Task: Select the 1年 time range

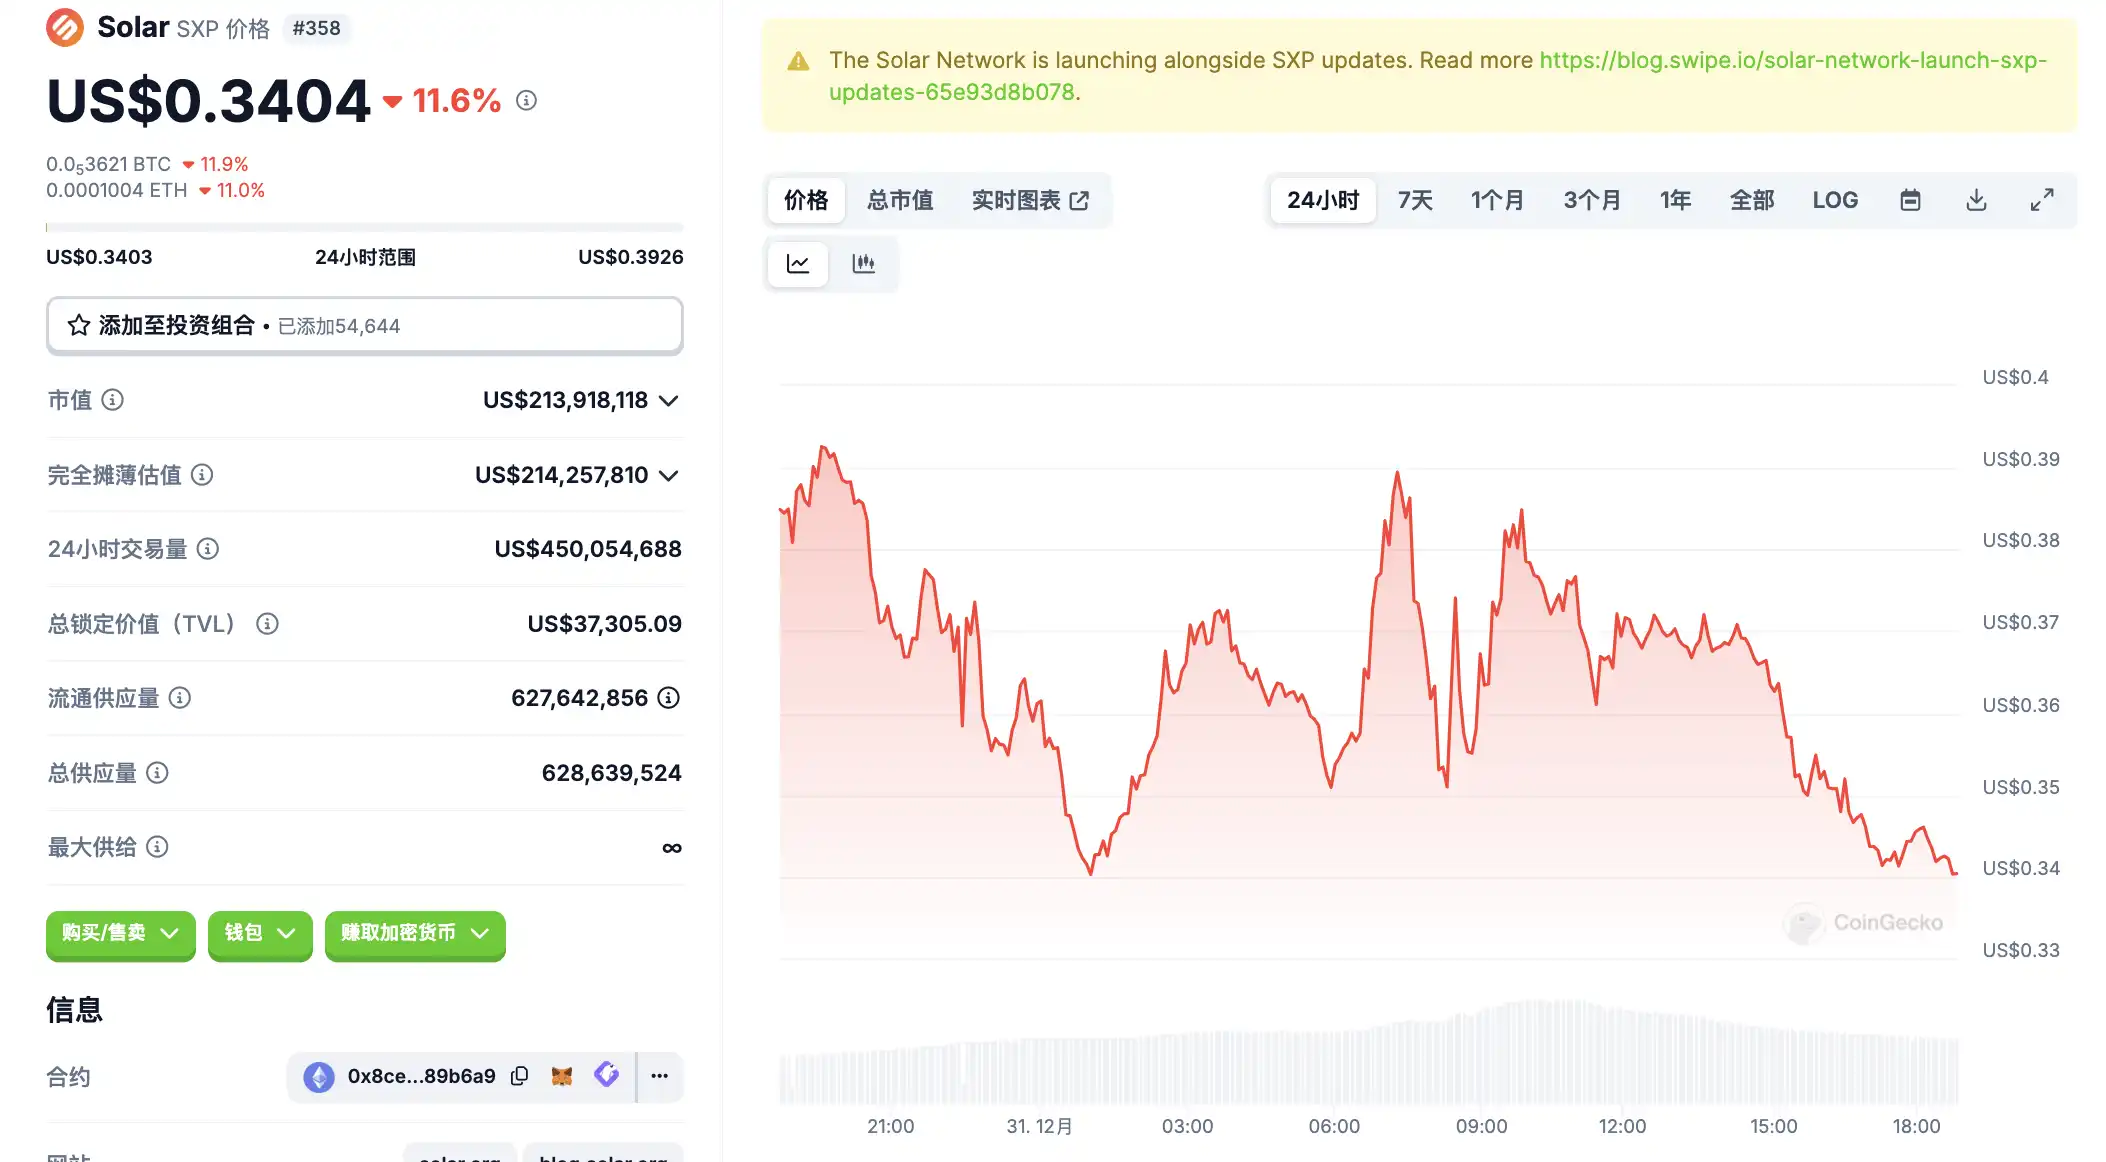Action: pos(1675,200)
